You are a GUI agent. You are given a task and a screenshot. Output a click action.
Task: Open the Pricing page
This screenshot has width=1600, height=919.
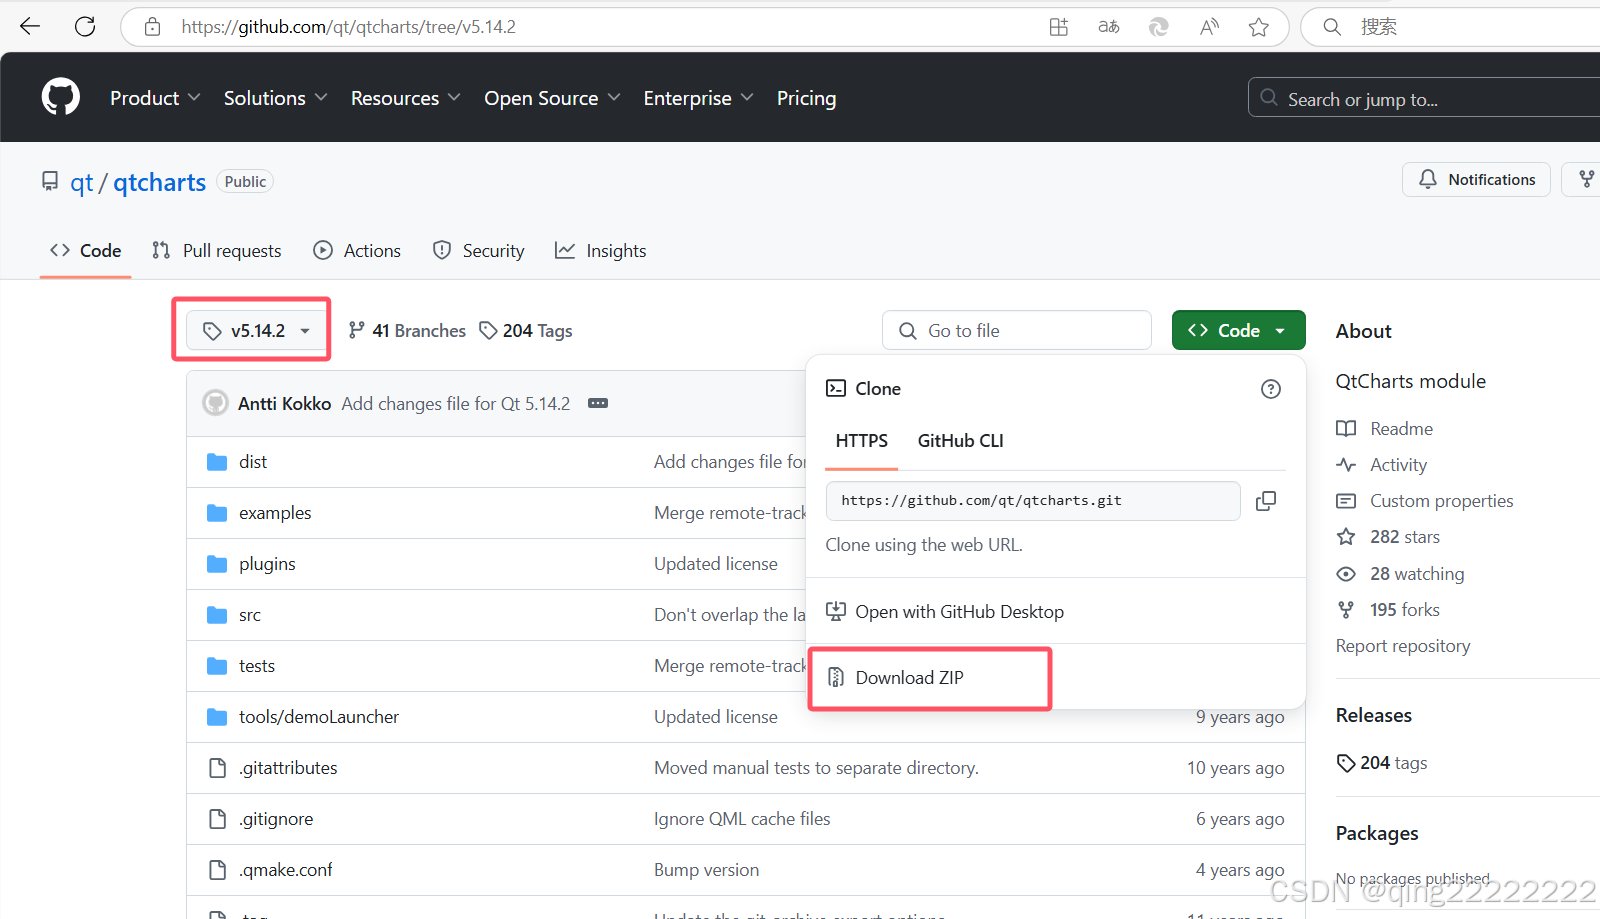tap(806, 98)
